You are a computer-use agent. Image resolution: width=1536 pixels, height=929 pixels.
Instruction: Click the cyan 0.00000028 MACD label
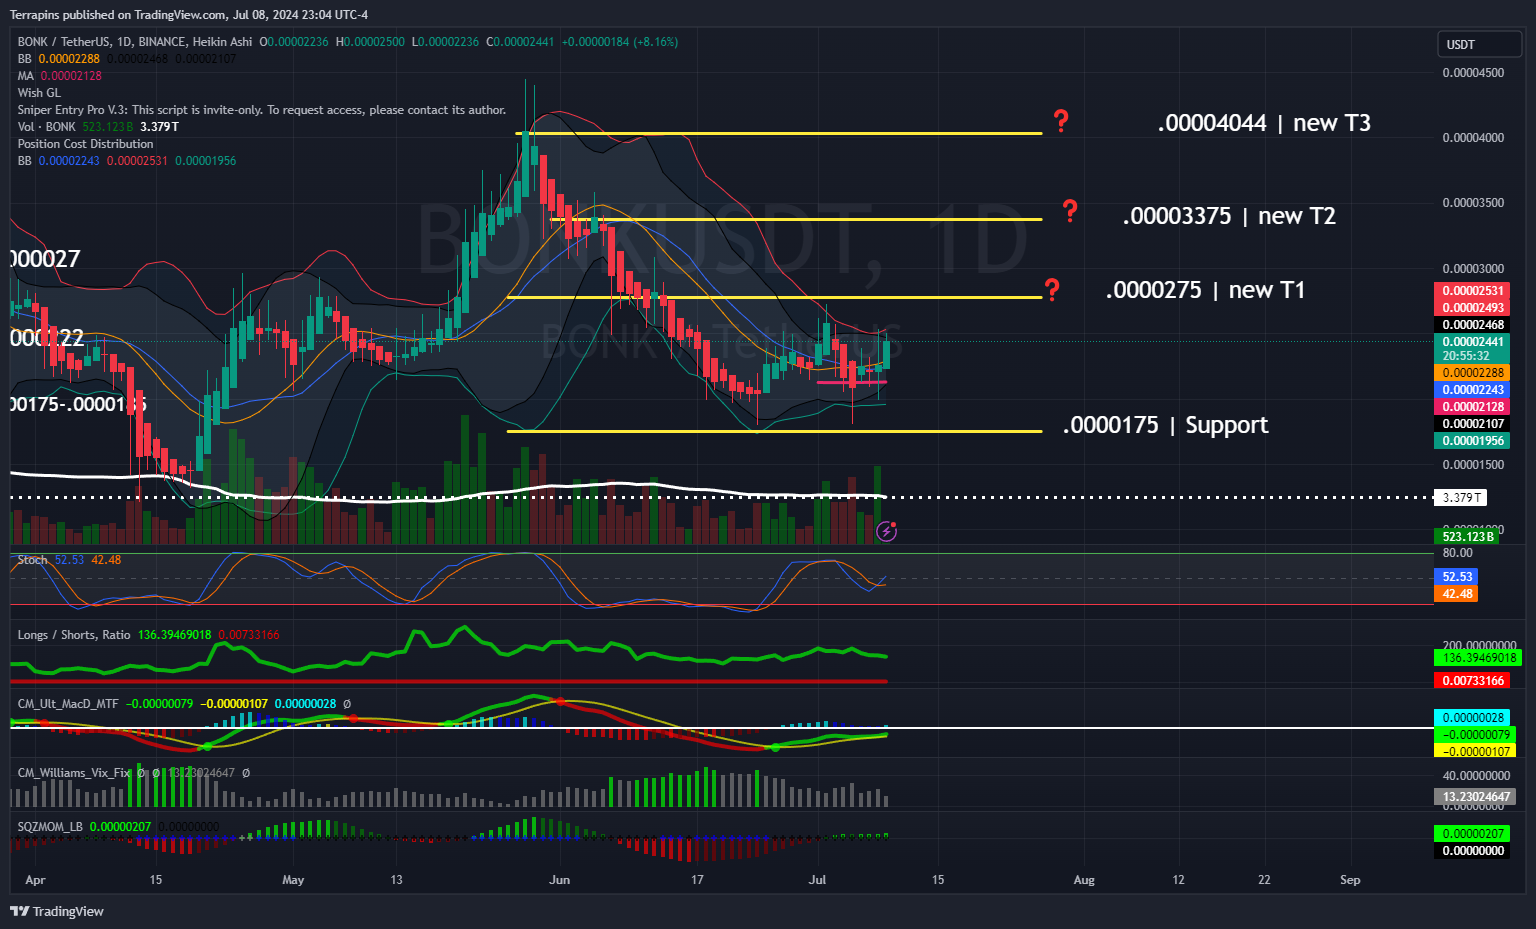tap(1474, 718)
